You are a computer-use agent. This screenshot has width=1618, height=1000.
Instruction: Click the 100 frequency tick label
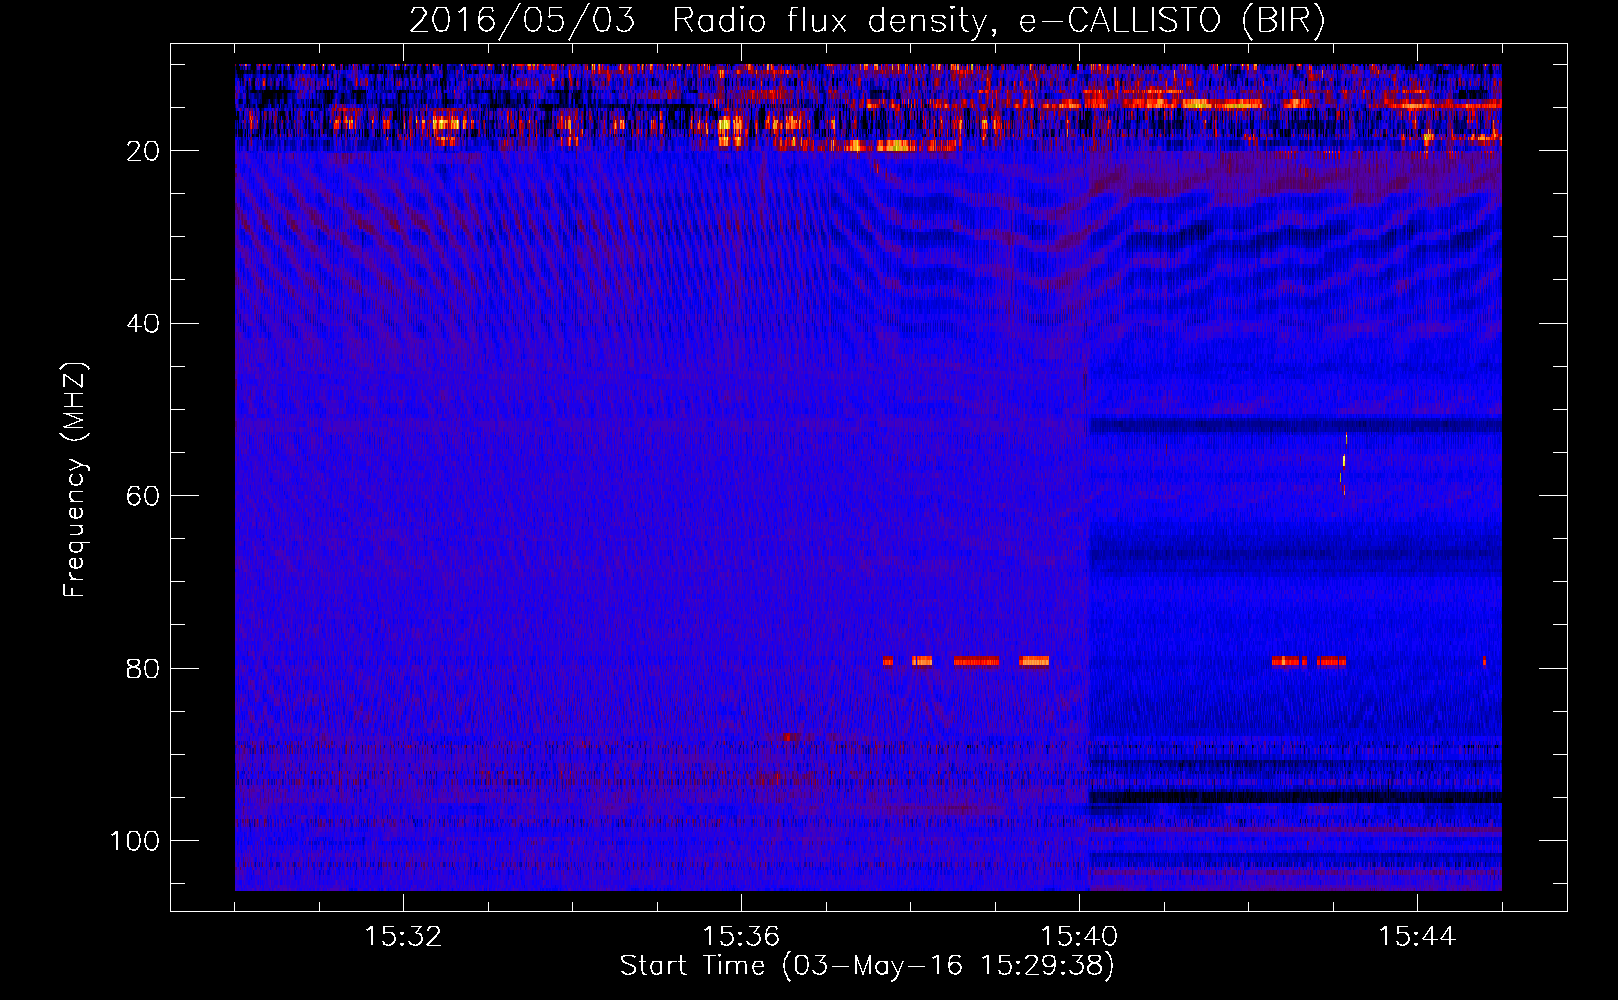(x=135, y=841)
